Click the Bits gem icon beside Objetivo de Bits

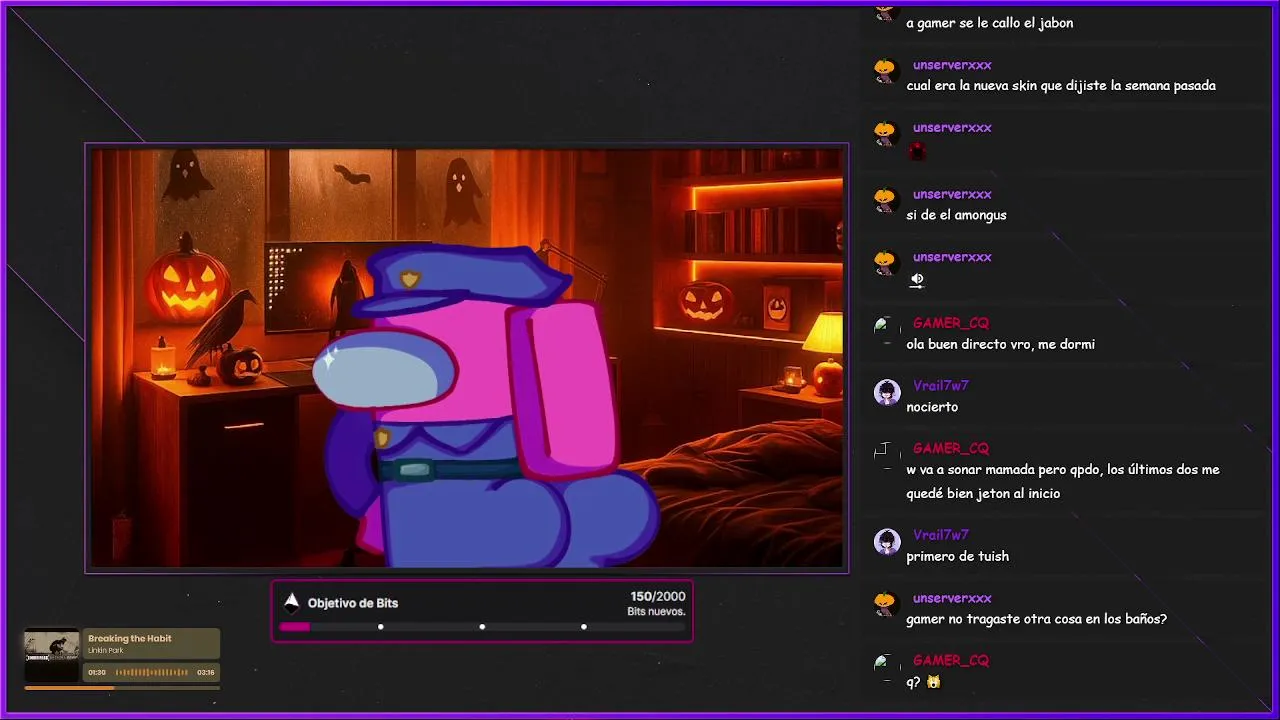click(292, 602)
